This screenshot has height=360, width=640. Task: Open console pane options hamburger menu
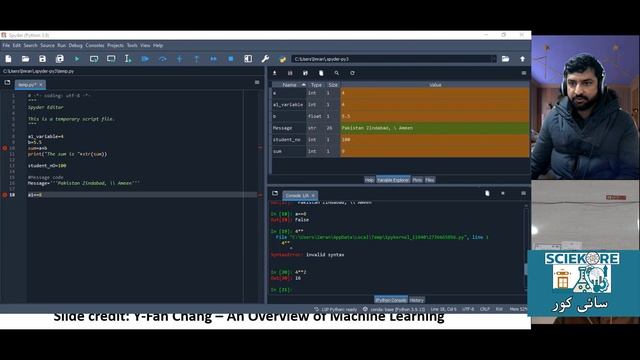click(523, 193)
